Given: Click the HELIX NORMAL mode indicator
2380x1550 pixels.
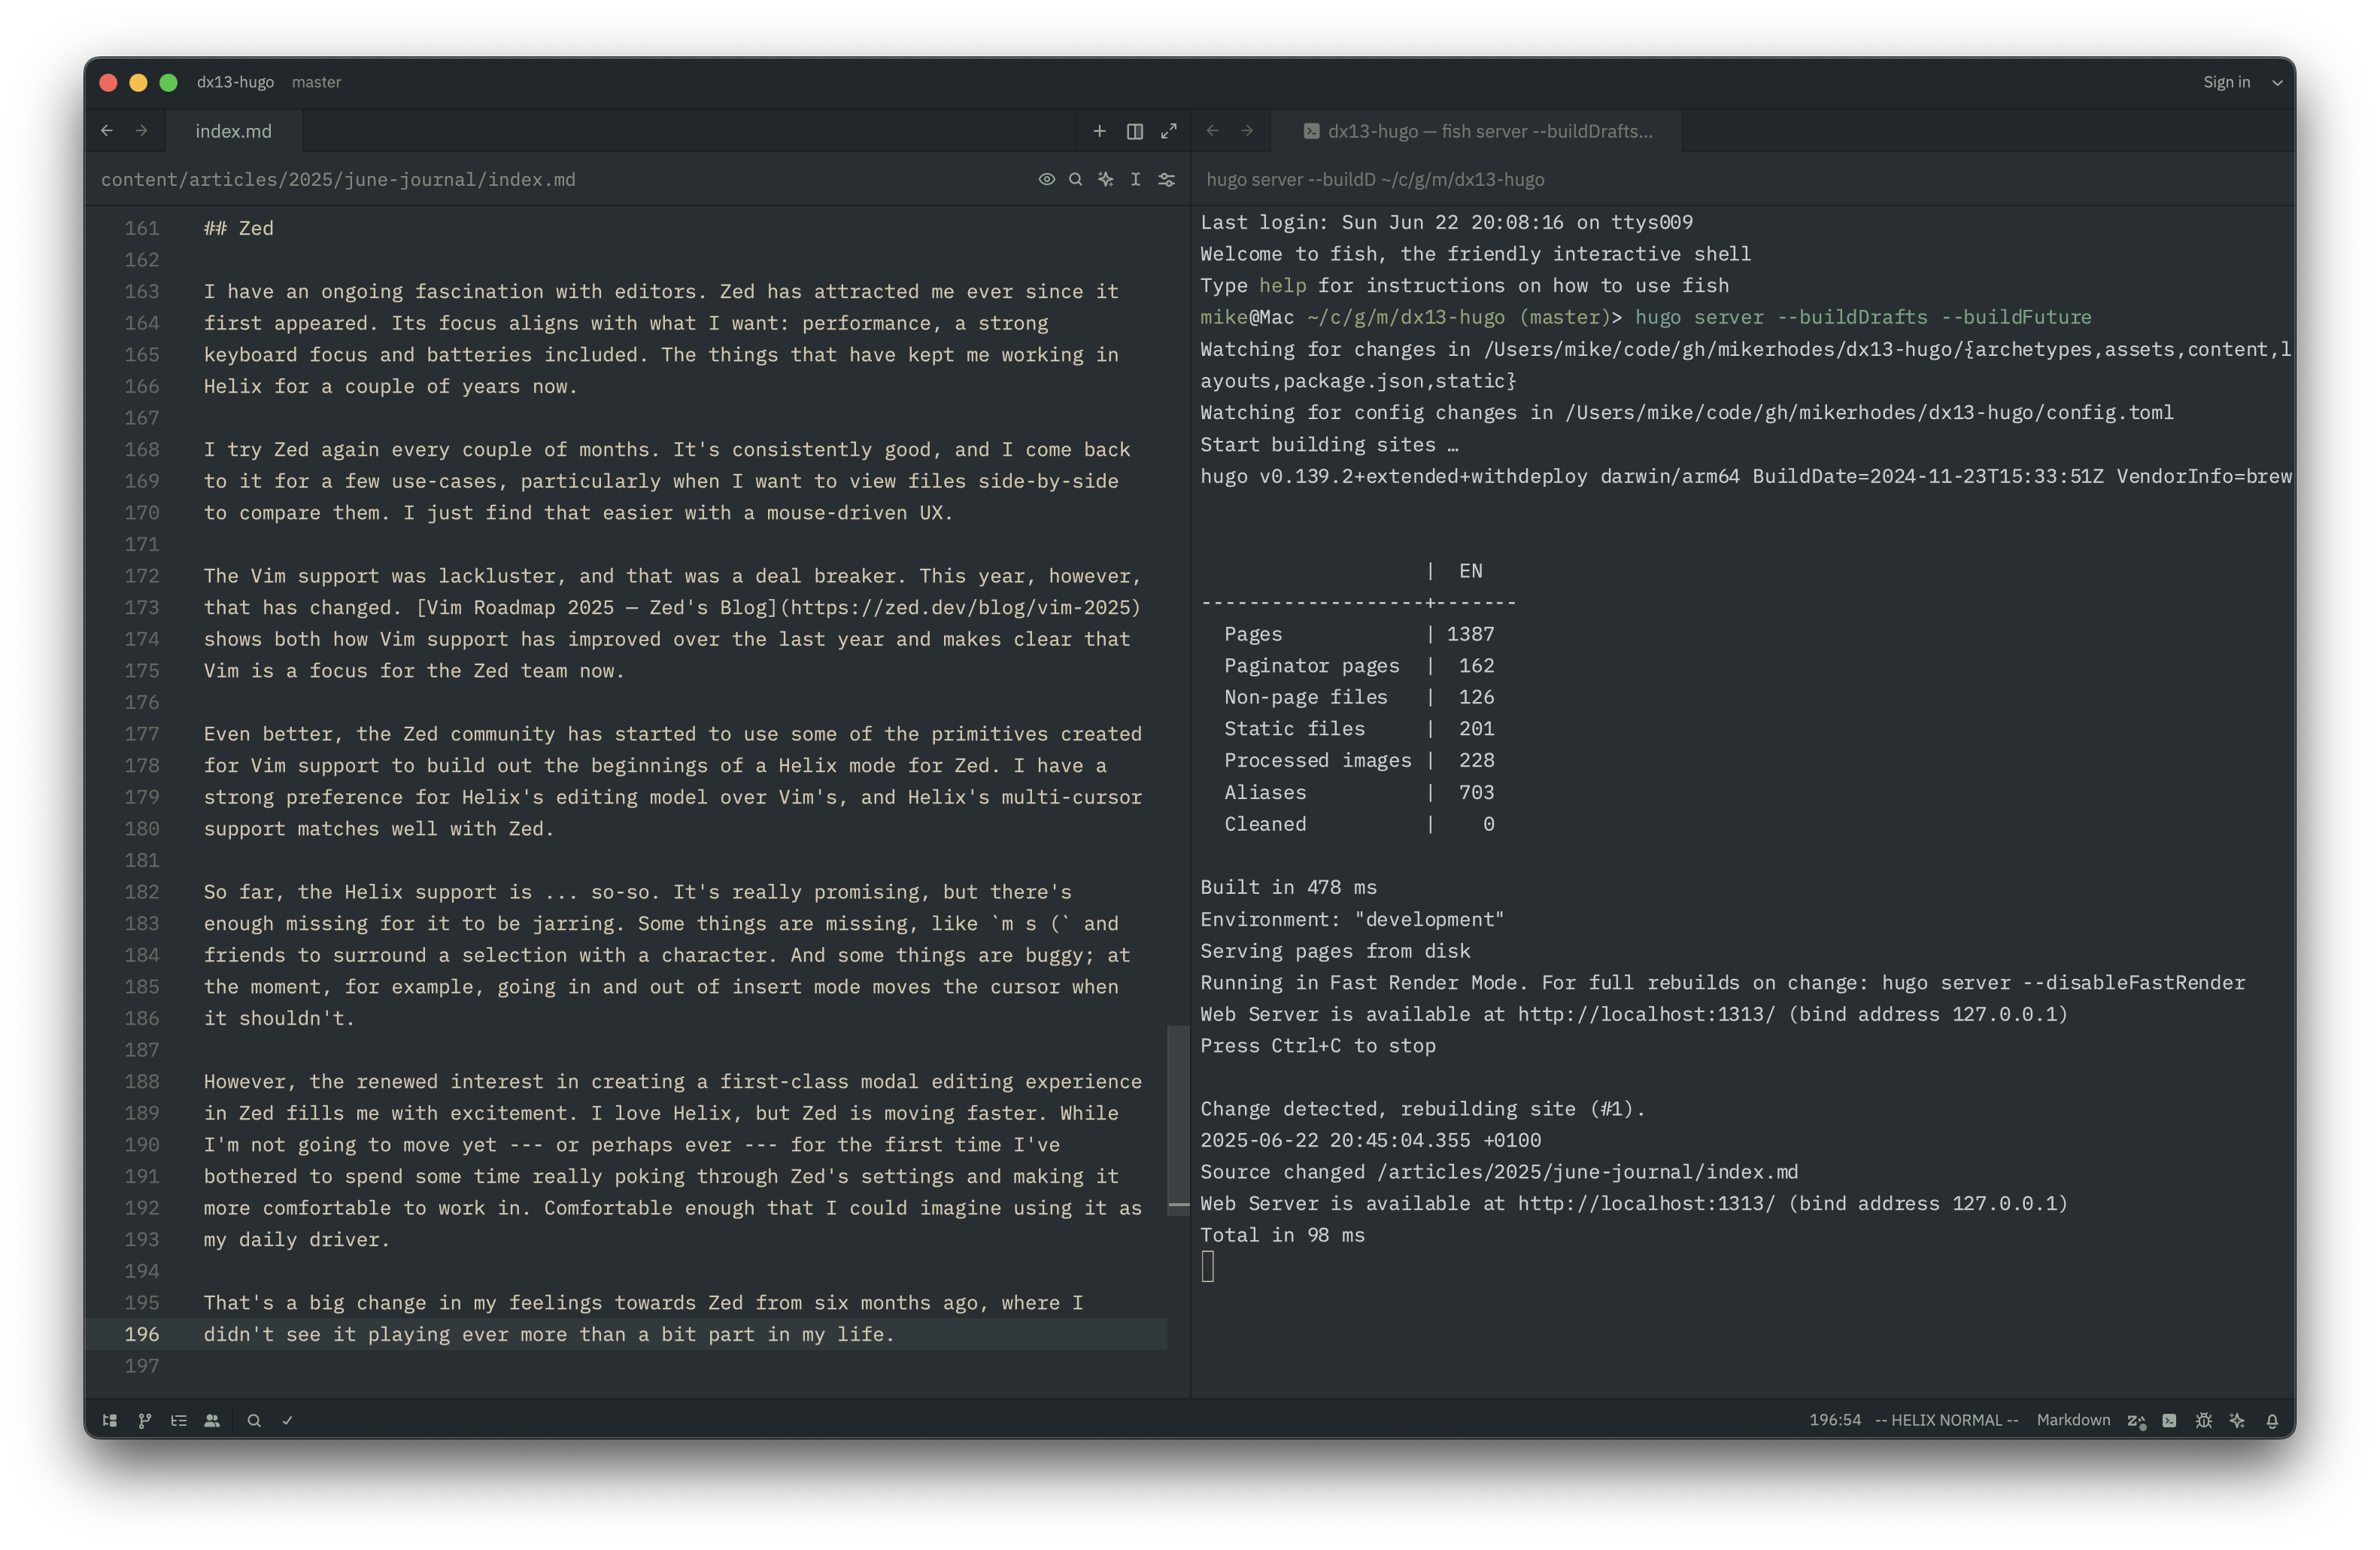Looking at the screenshot, I should point(1946,1420).
